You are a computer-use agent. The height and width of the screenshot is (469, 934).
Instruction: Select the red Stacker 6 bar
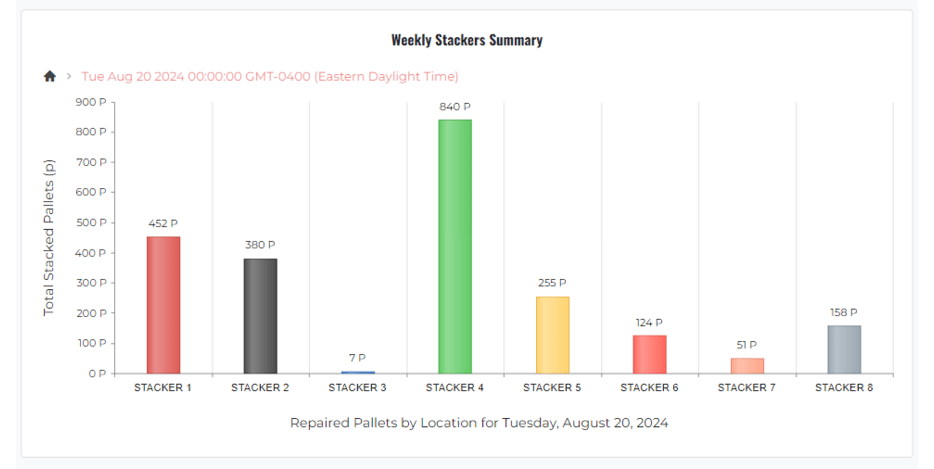coord(649,354)
